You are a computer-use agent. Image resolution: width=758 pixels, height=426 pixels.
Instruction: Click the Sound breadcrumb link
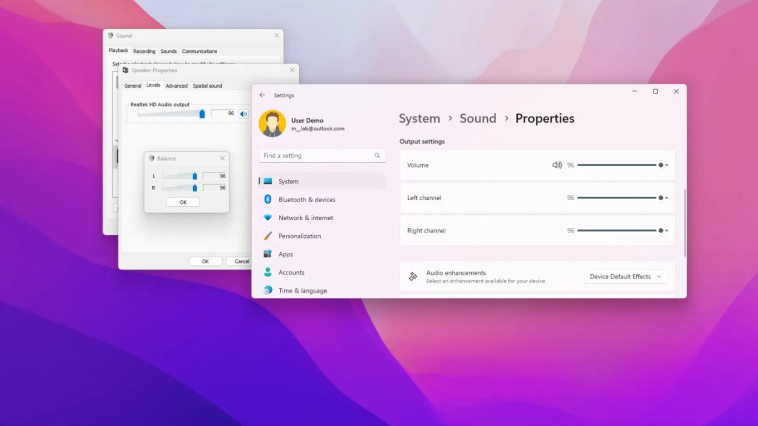click(478, 118)
